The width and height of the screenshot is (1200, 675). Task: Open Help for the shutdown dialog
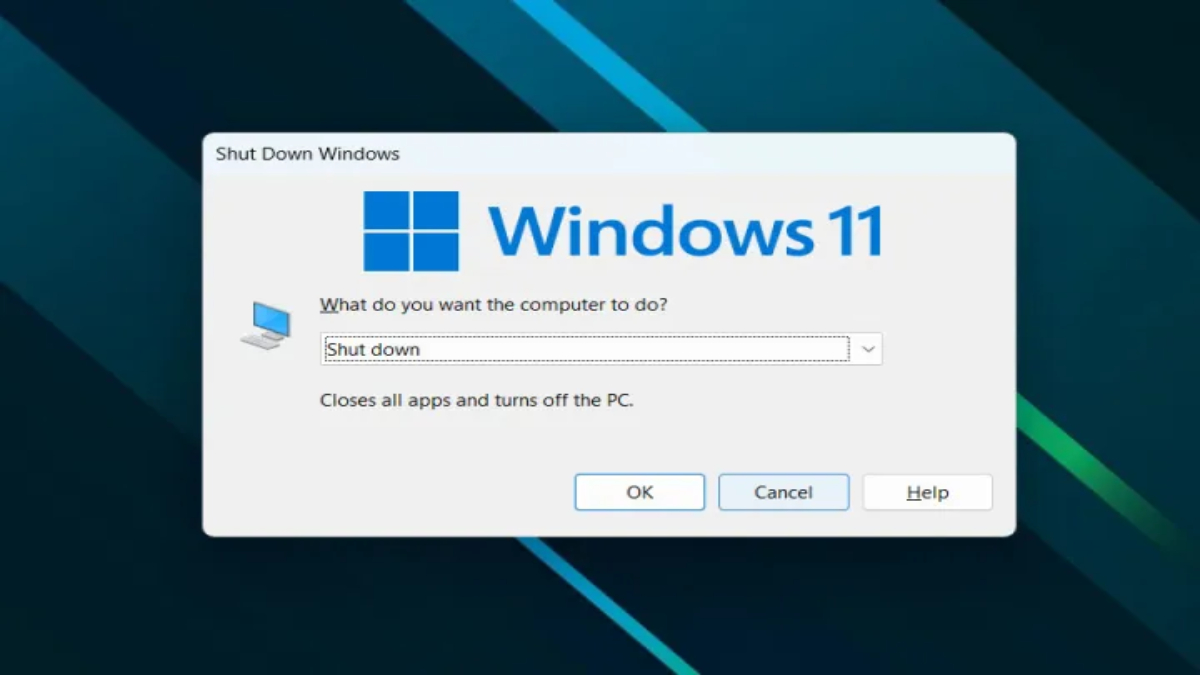927,492
